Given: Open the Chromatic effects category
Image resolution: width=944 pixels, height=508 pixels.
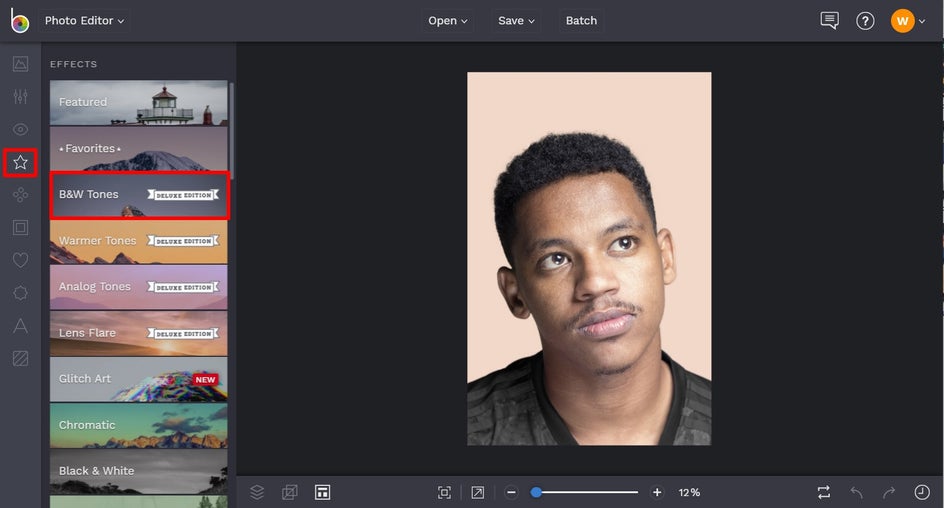Looking at the screenshot, I should 138,425.
